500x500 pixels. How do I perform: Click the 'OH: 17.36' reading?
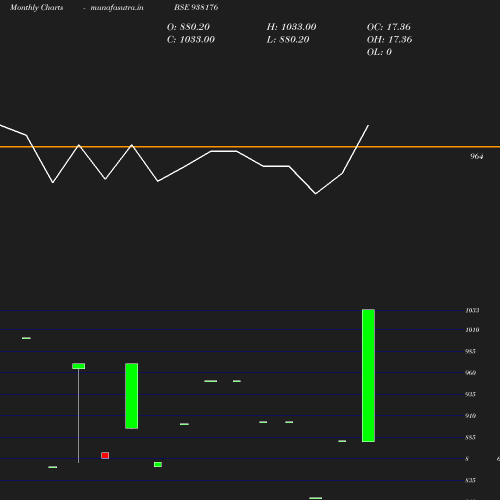coord(390,40)
